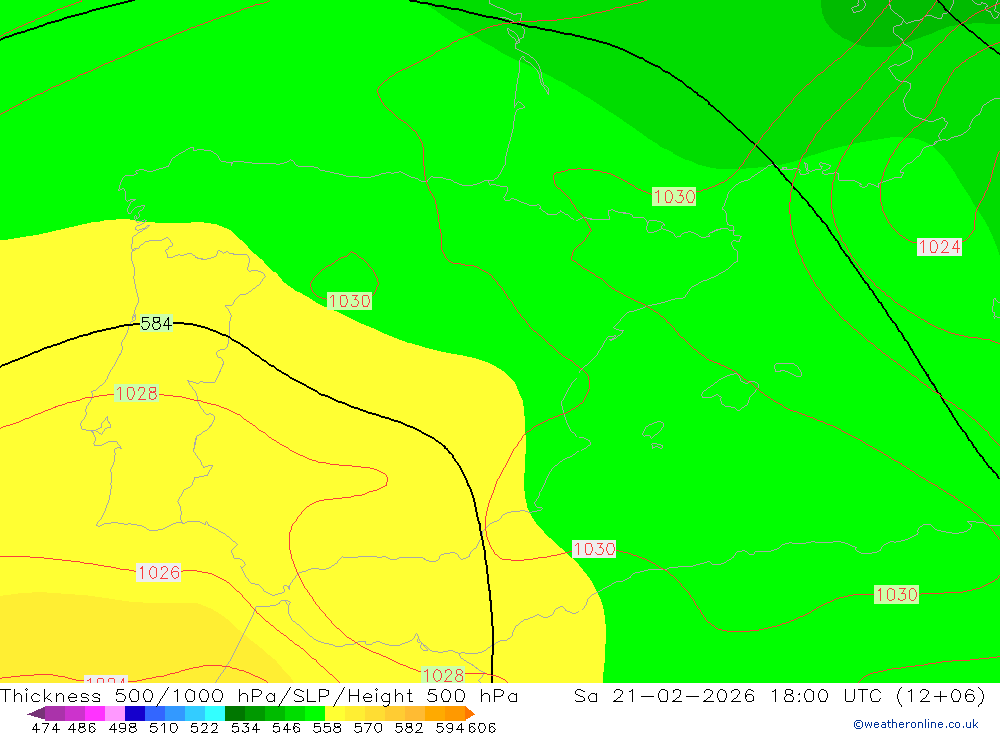Click the SLP portion of the map title

click(x=311, y=695)
